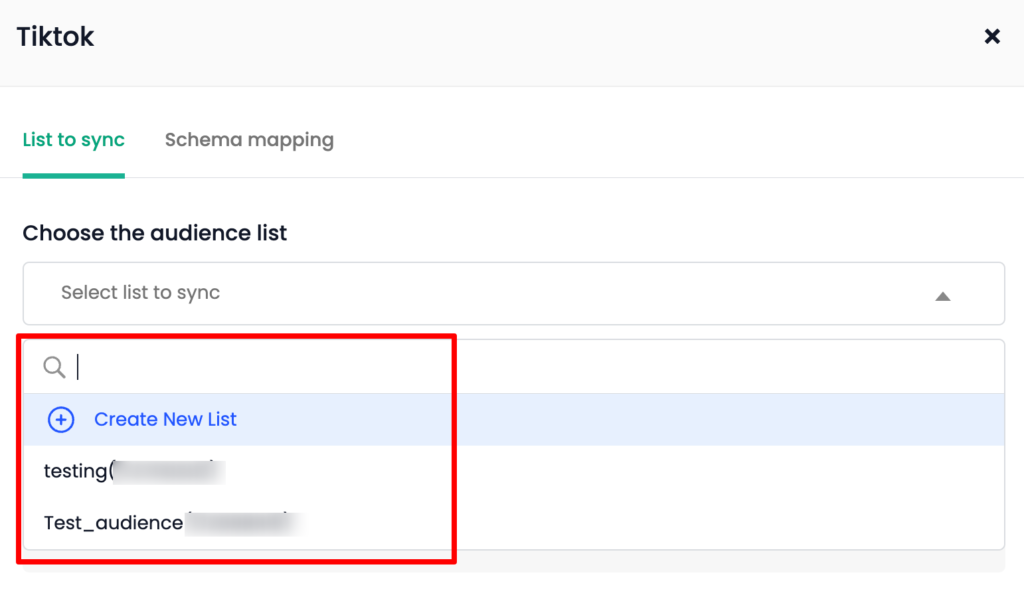This screenshot has width=1024, height=607.
Task: Click the blurred ID beside testing
Action: click(168, 472)
